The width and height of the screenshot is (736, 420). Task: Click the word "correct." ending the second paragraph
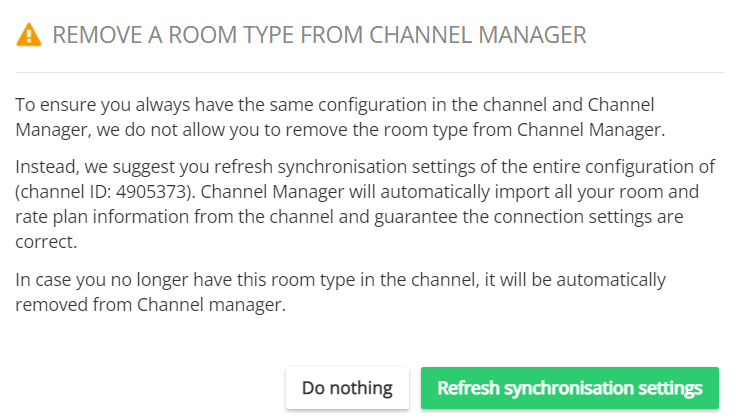pyautogui.click(x=46, y=242)
